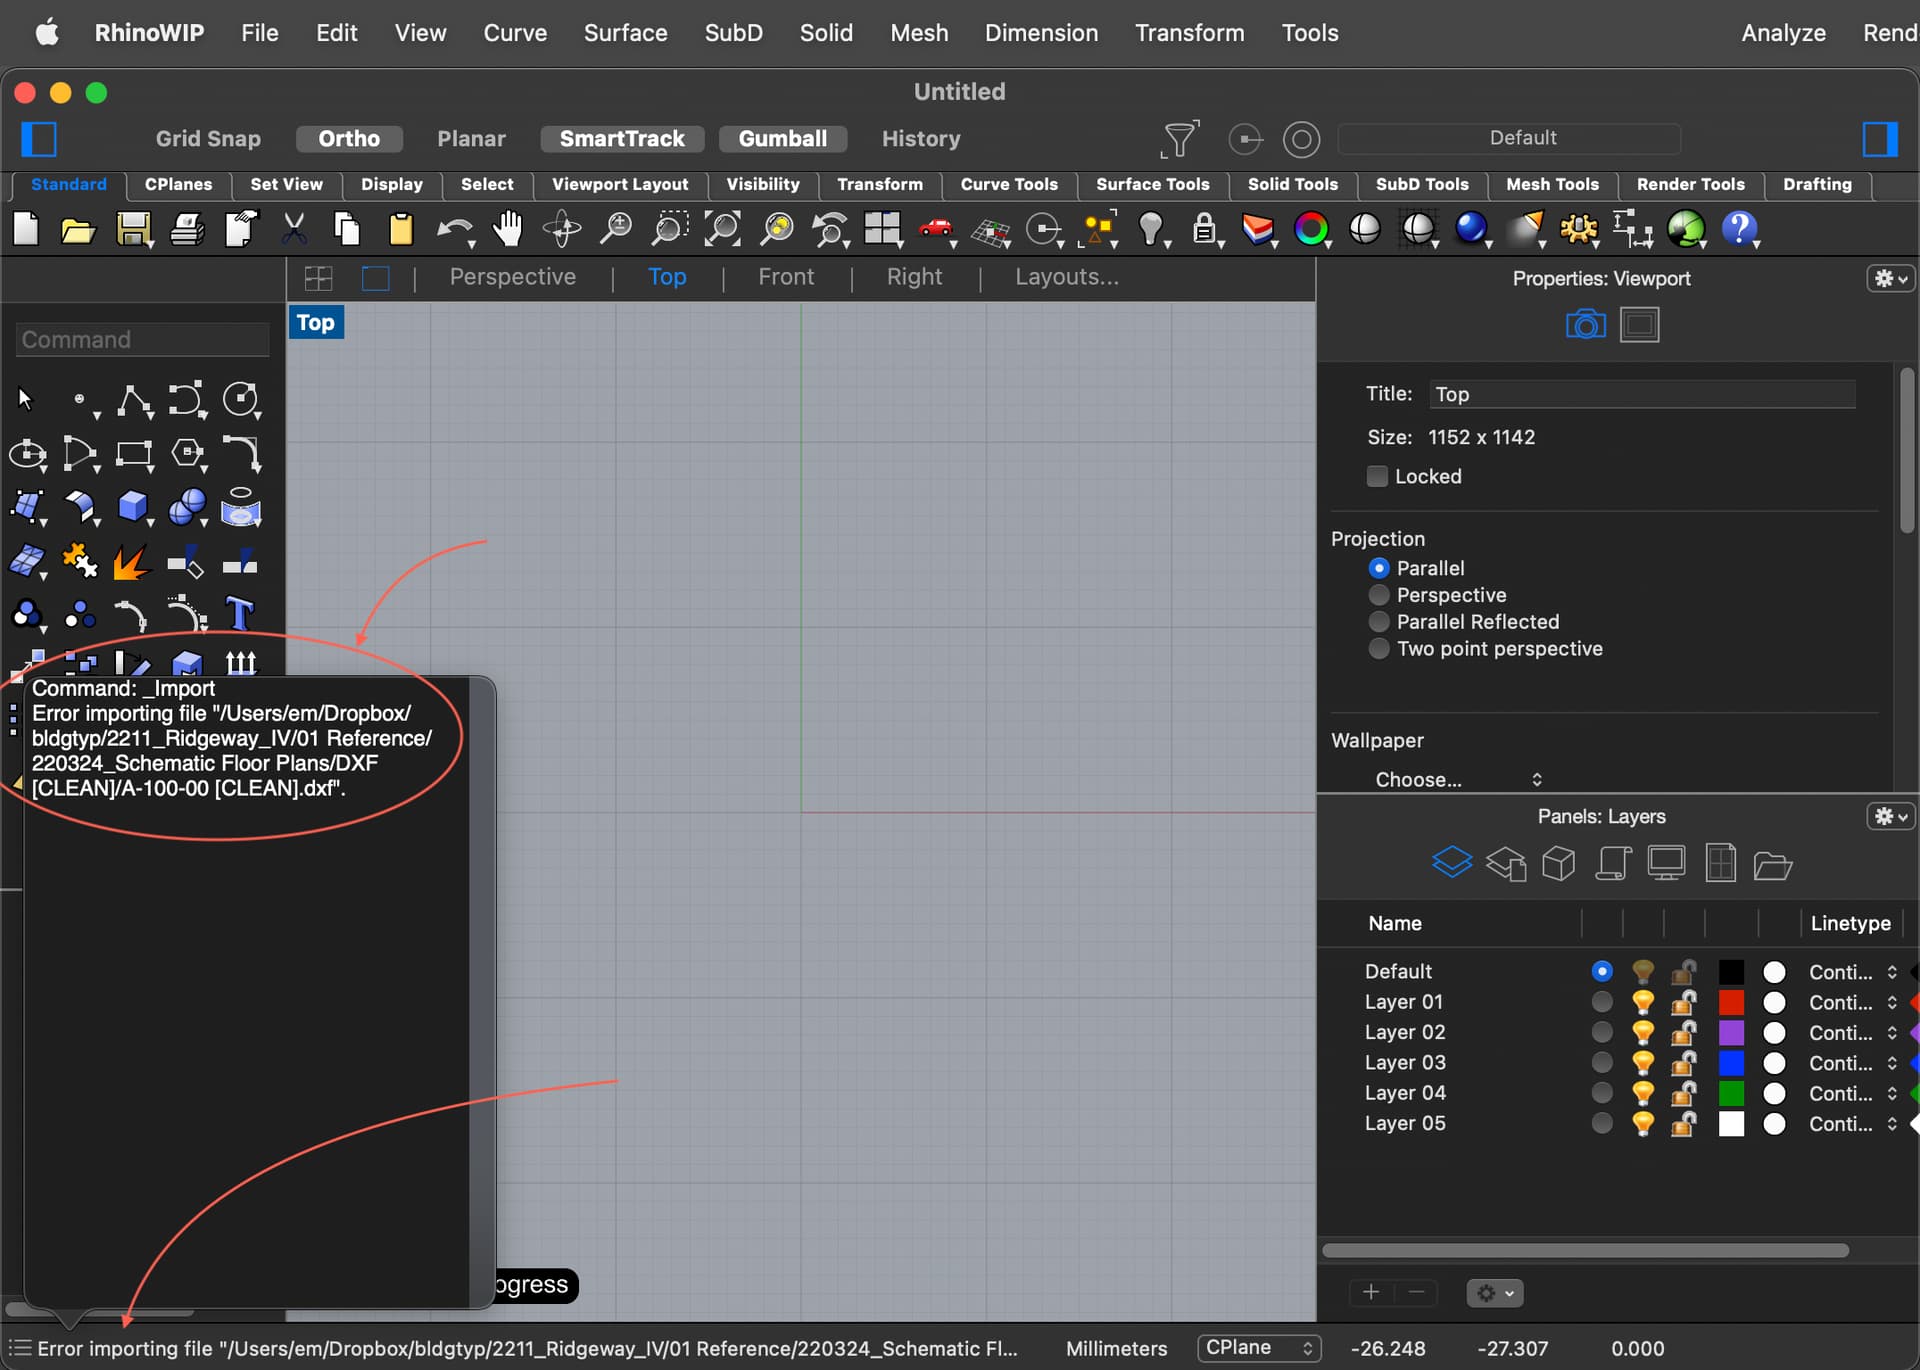Click Layer 03 blue color swatch
Viewport: 1920px width, 1370px height.
[x=1731, y=1063]
